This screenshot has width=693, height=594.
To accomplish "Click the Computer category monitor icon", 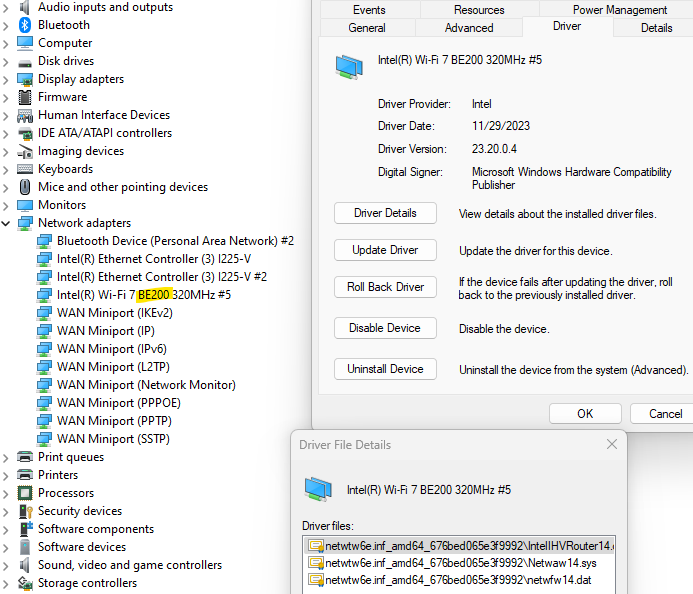I will pos(25,43).
